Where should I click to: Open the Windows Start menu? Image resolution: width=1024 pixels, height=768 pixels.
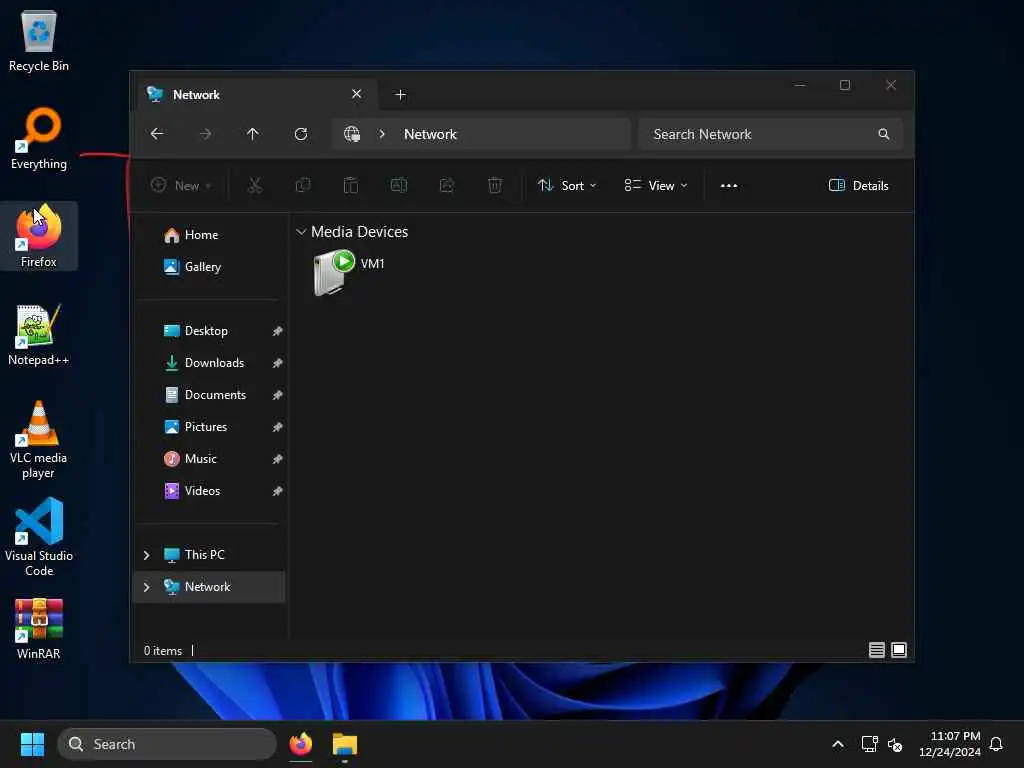pyautogui.click(x=32, y=744)
